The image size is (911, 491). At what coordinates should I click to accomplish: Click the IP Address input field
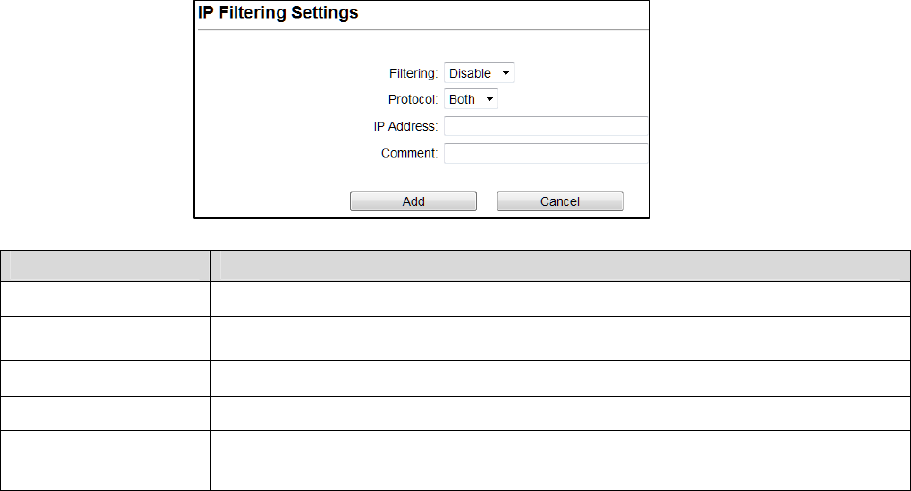coord(546,127)
